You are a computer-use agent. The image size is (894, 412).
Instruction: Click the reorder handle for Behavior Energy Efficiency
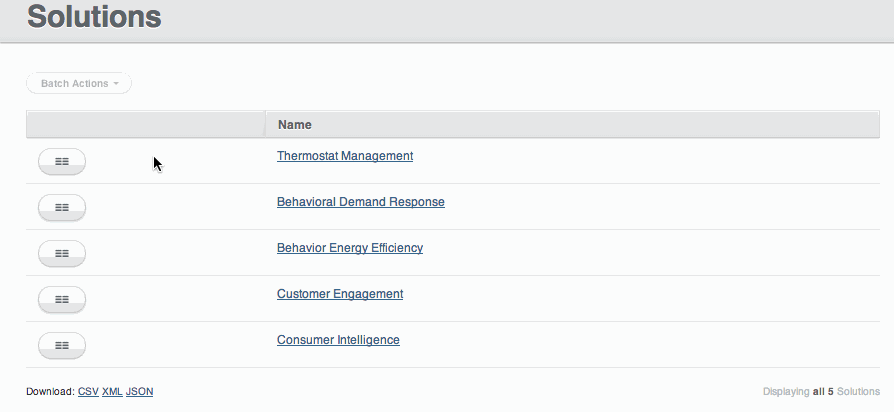click(x=62, y=253)
